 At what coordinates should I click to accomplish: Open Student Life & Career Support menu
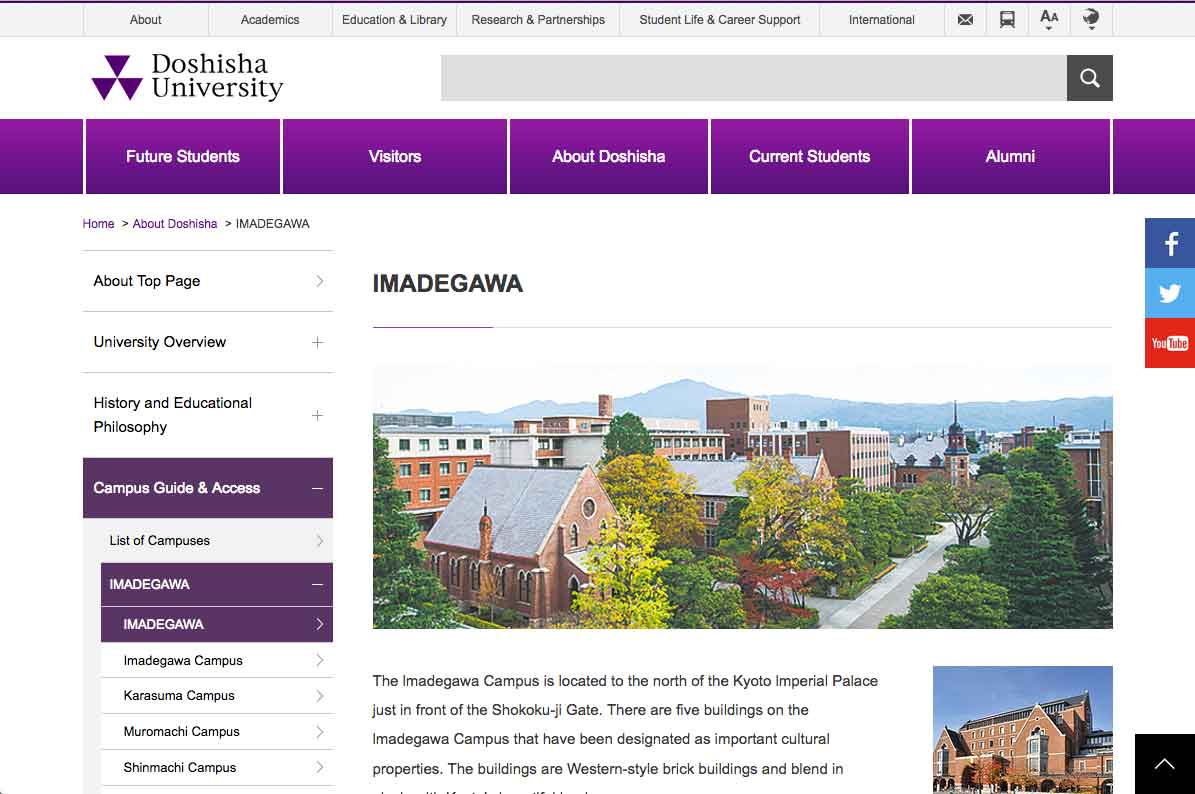coord(719,20)
